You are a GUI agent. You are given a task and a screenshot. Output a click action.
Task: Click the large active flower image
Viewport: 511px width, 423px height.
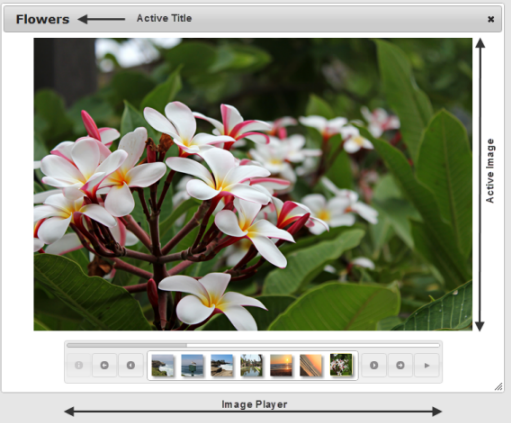click(253, 184)
